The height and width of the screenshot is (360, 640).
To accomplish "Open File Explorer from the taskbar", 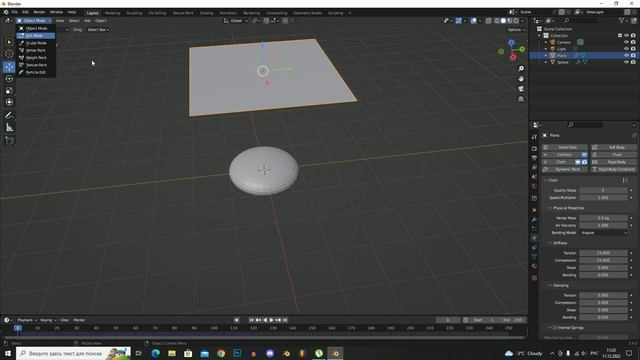I will [172, 353].
